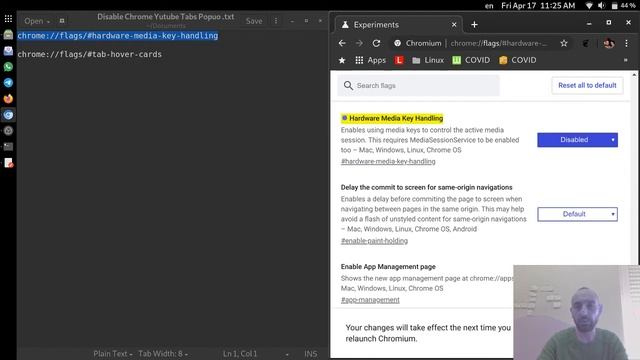Image resolution: width=640 pixels, height=360 pixels.
Task: Open the mail client dock icon
Action: pyautogui.click(x=8, y=51)
